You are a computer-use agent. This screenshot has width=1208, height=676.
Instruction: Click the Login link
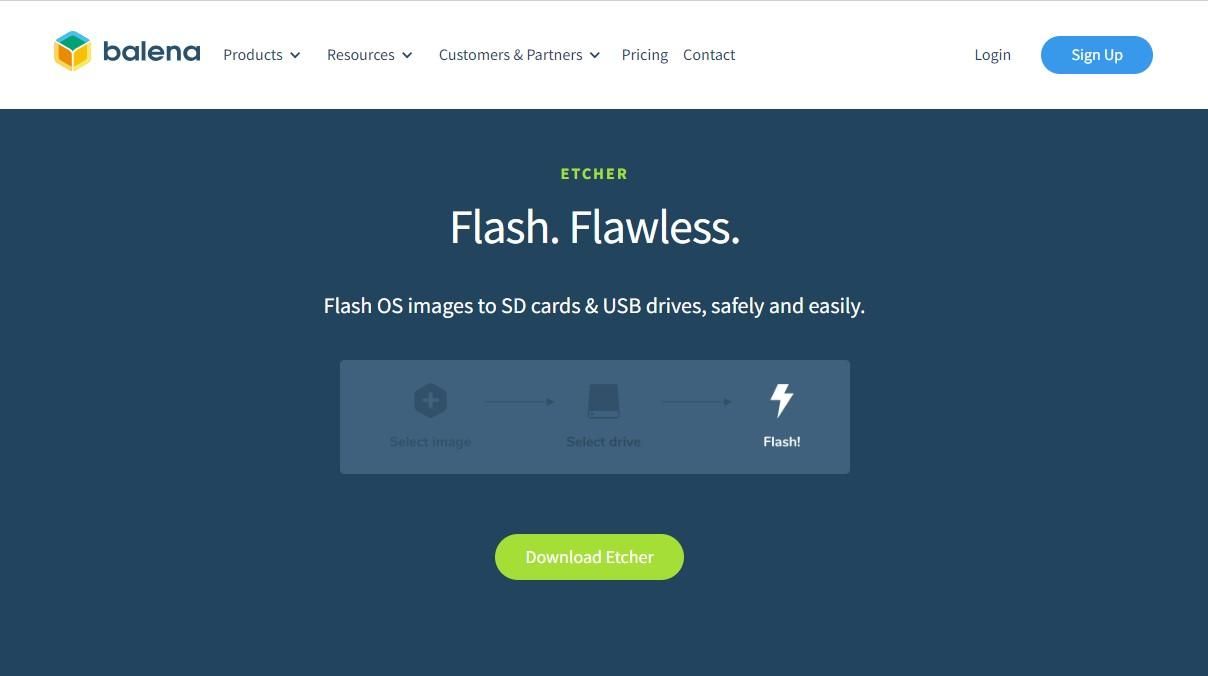click(x=993, y=55)
